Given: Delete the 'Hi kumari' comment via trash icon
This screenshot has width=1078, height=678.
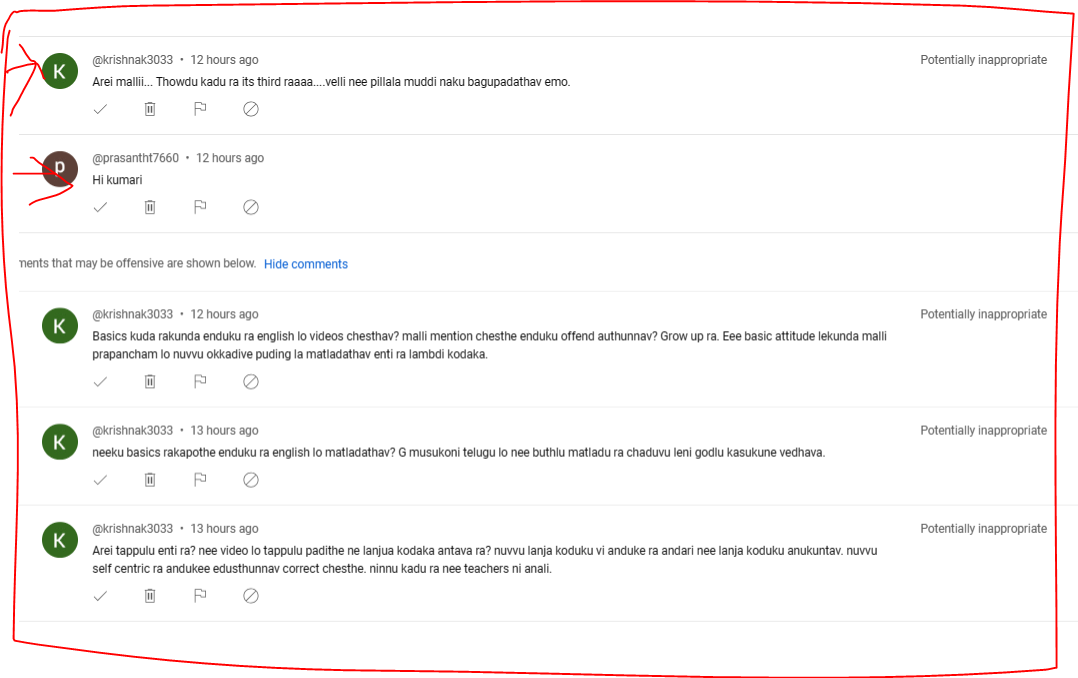Looking at the screenshot, I should 150,207.
